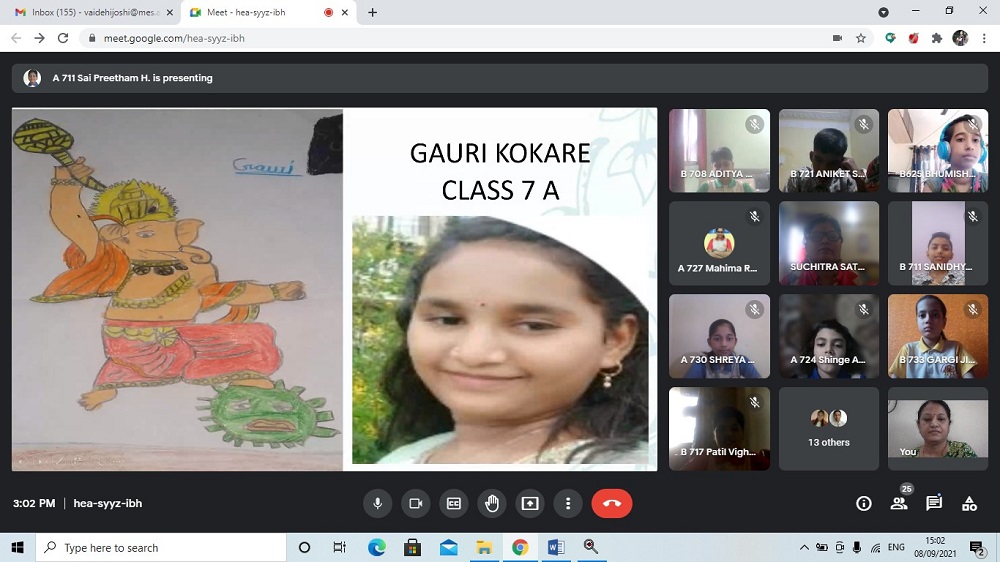Show everyone in the people panel
The image size is (1000, 562).
click(899, 503)
